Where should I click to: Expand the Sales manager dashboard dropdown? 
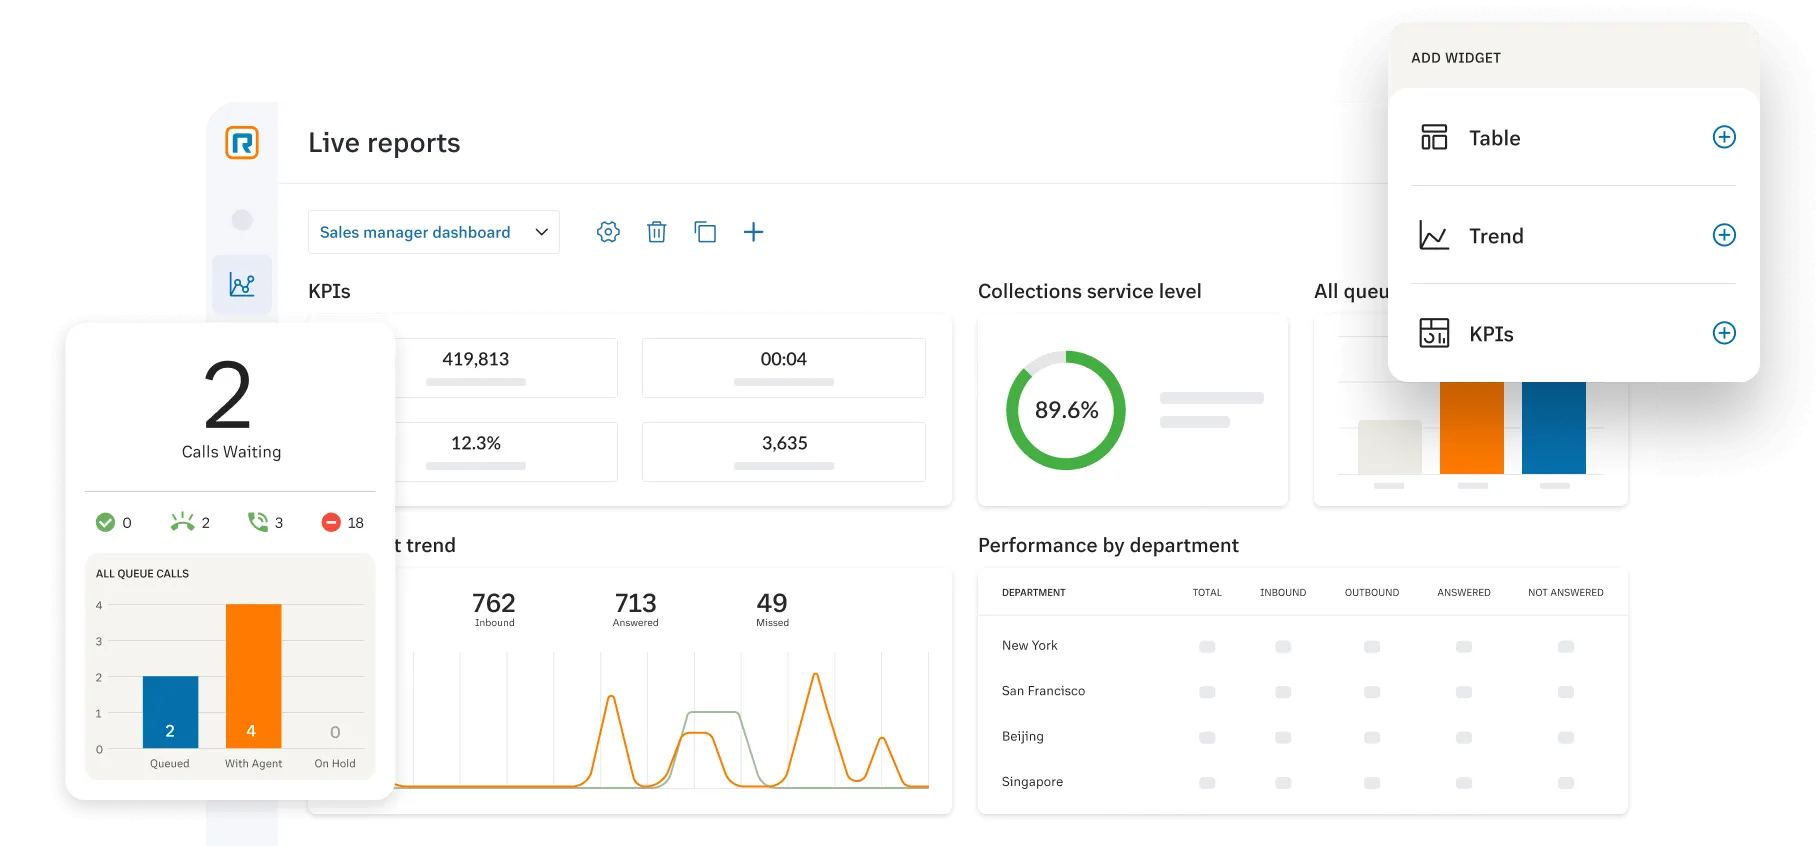433,232
